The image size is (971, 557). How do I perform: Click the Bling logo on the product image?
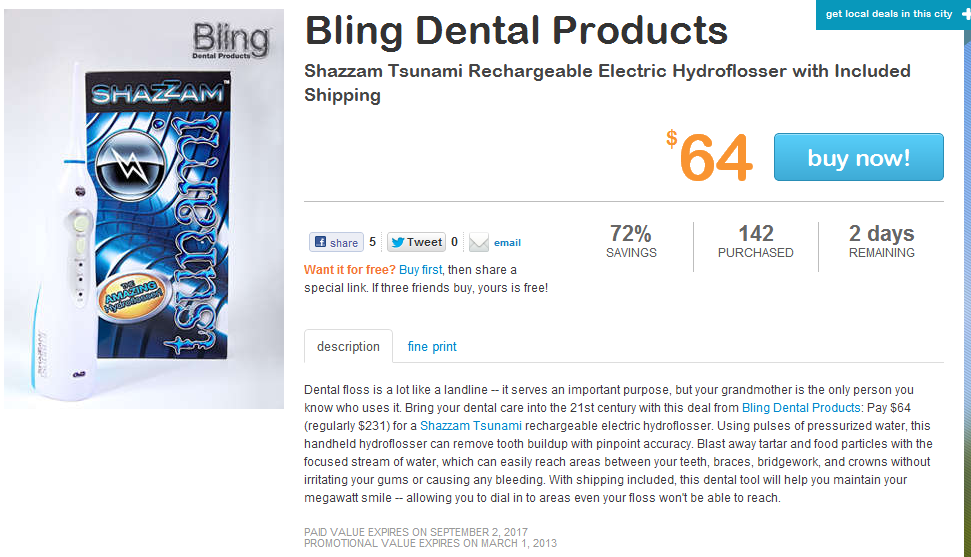click(230, 41)
